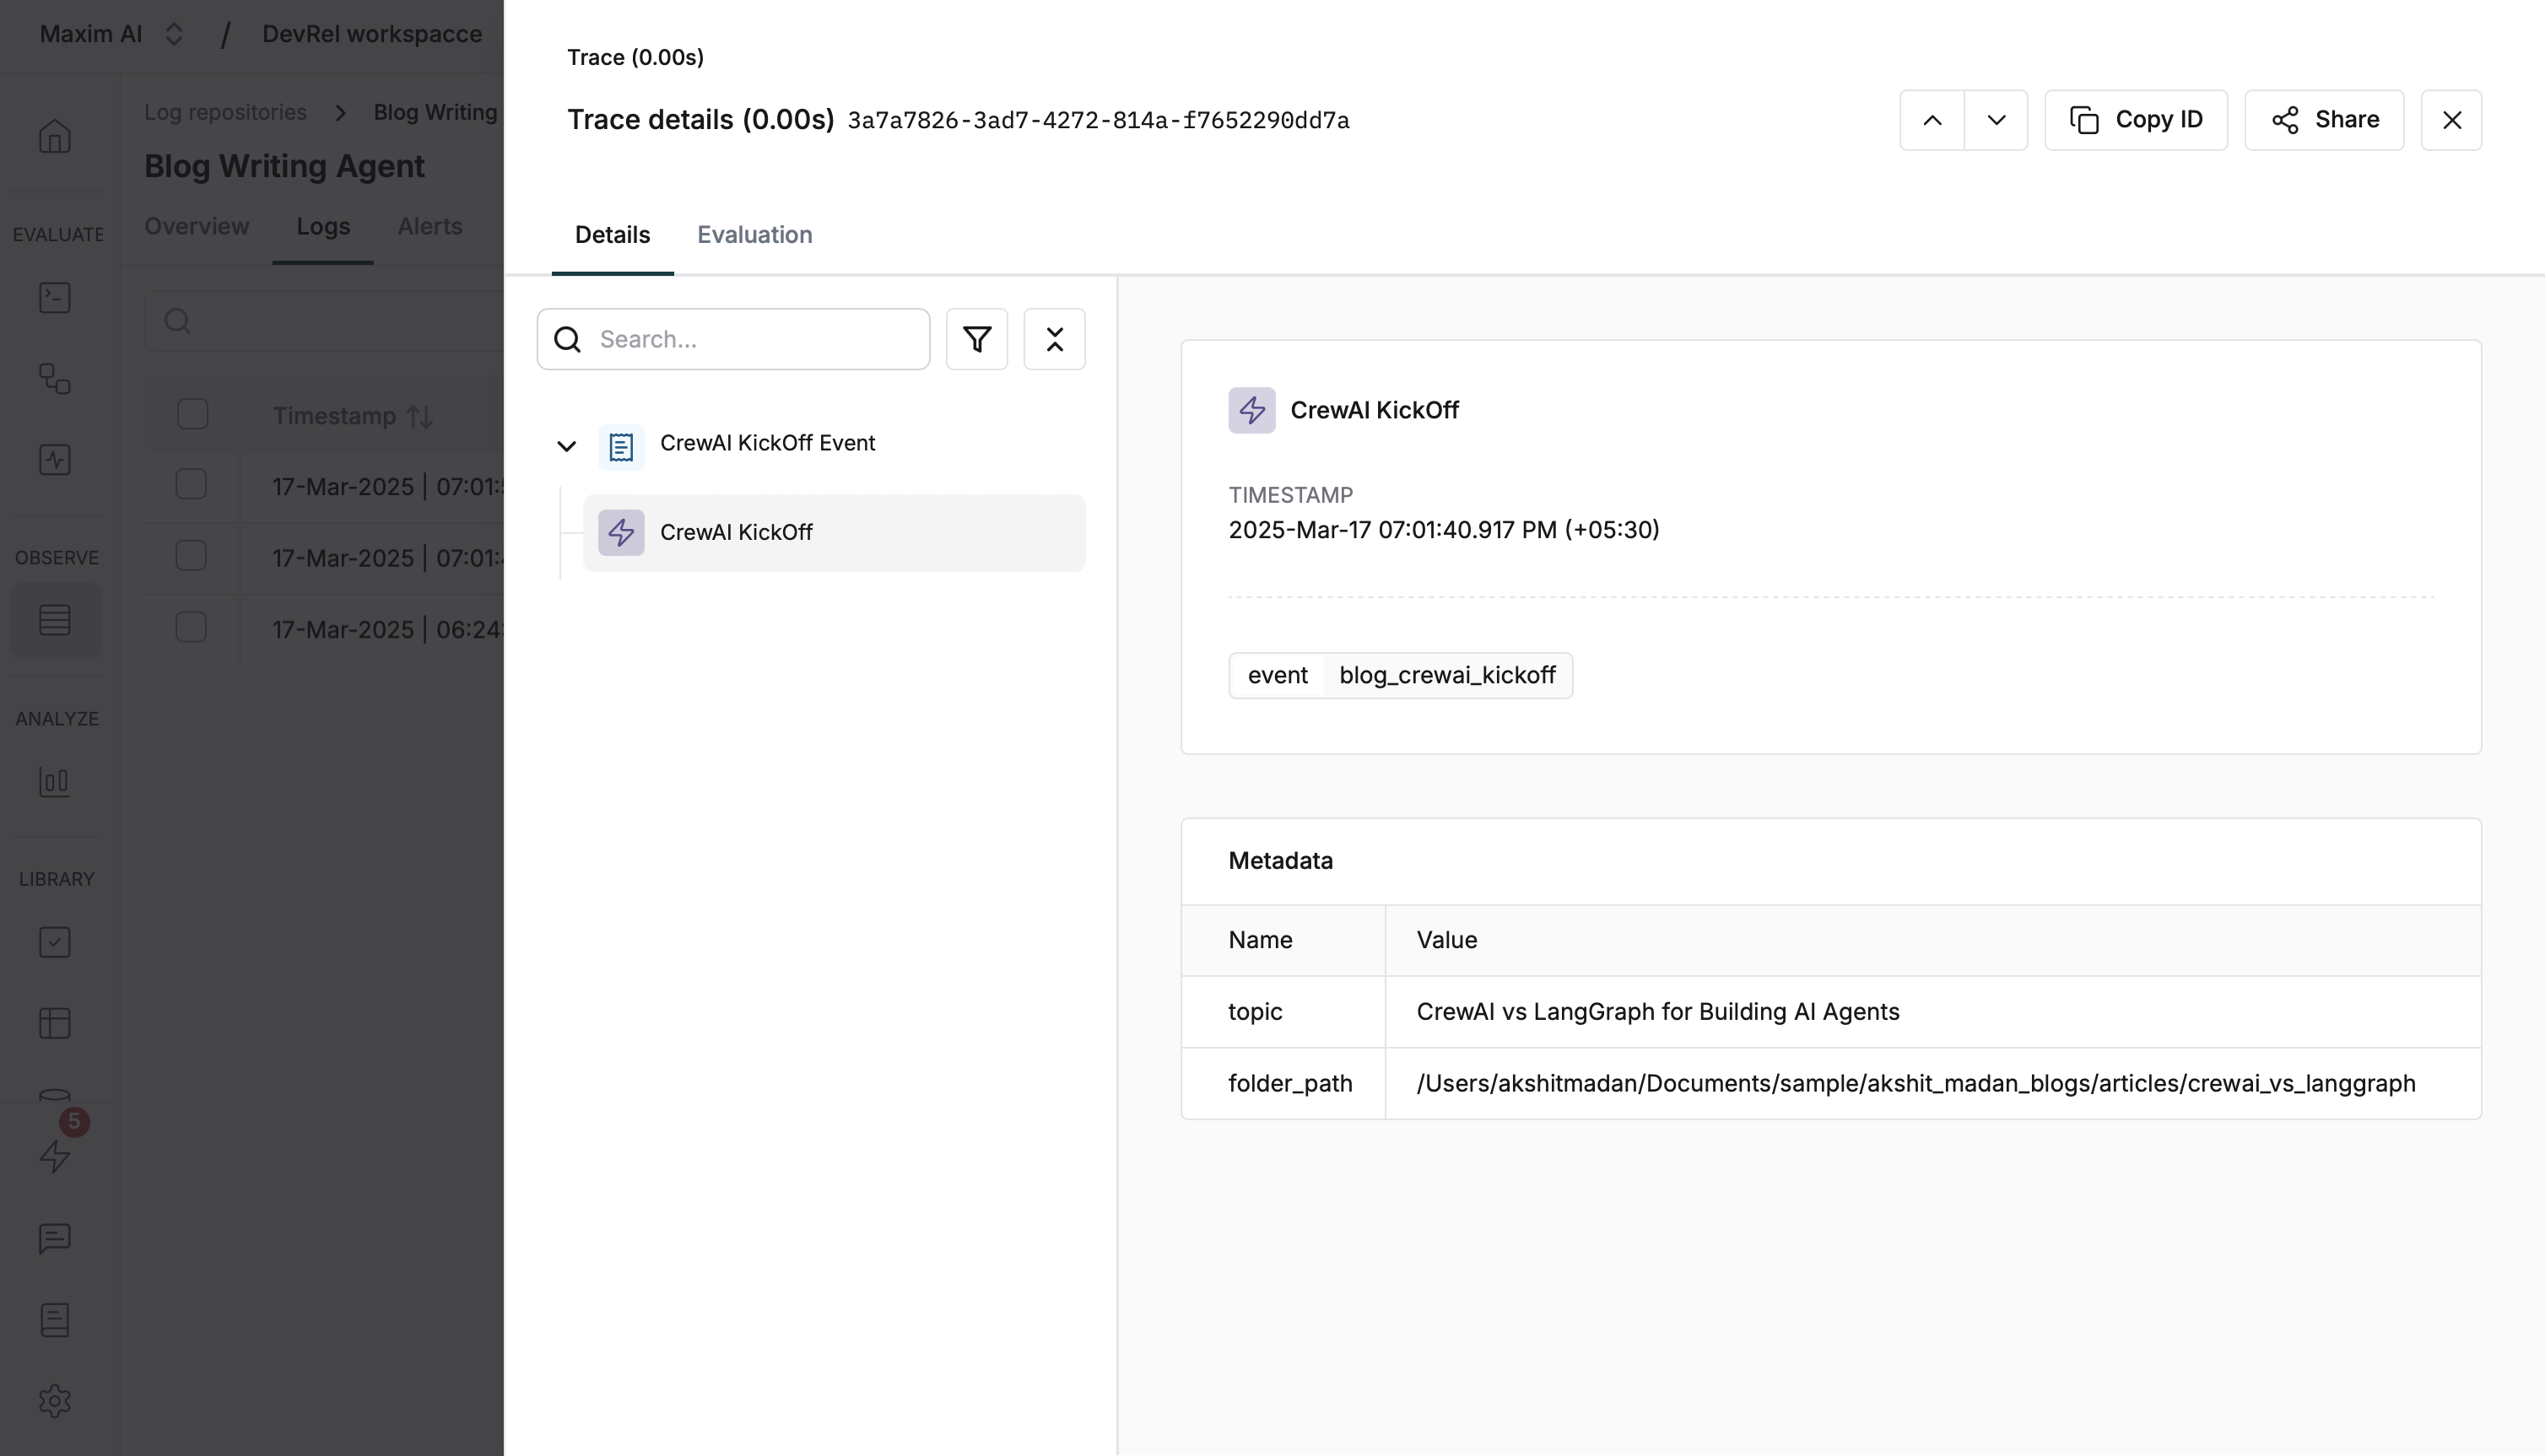Check the box for the second 17-Mar-2025 07:01 log
This screenshot has width=2545, height=1456.
191,556
